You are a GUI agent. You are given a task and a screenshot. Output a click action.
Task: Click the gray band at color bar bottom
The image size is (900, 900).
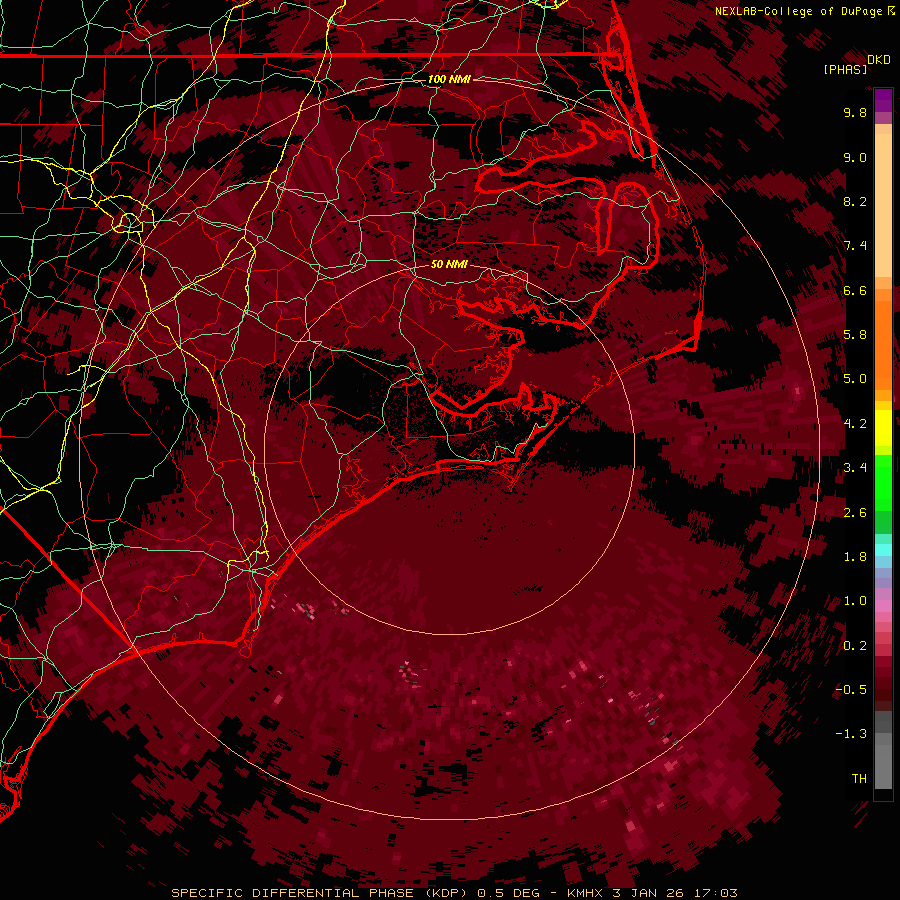(883, 751)
